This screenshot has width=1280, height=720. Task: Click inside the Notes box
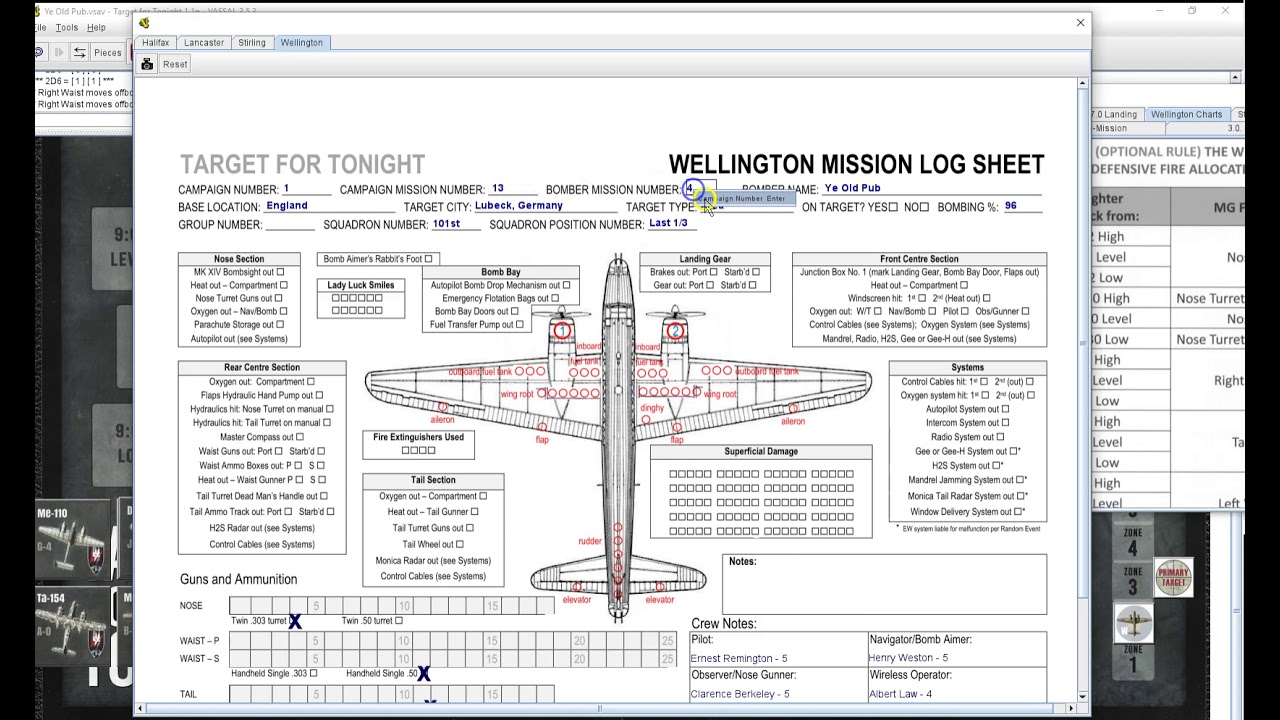(885, 584)
